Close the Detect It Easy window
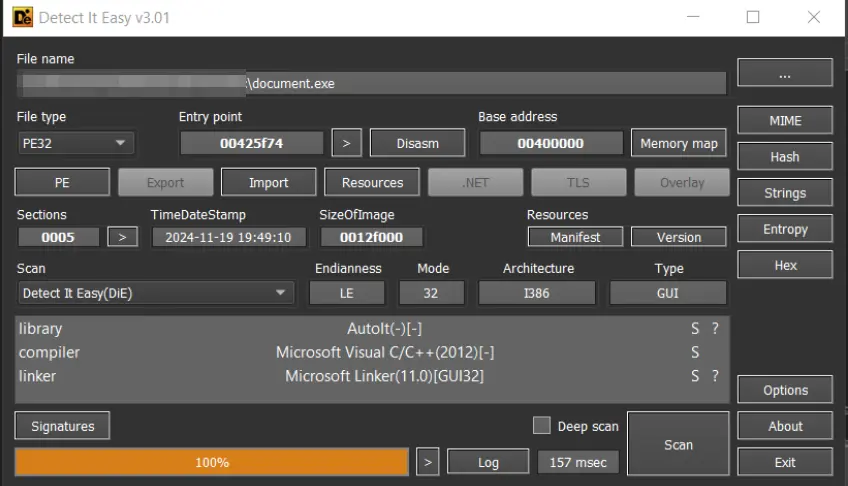Screen dimensions: 848x486 pyautogui.click(x=813, y=17)
